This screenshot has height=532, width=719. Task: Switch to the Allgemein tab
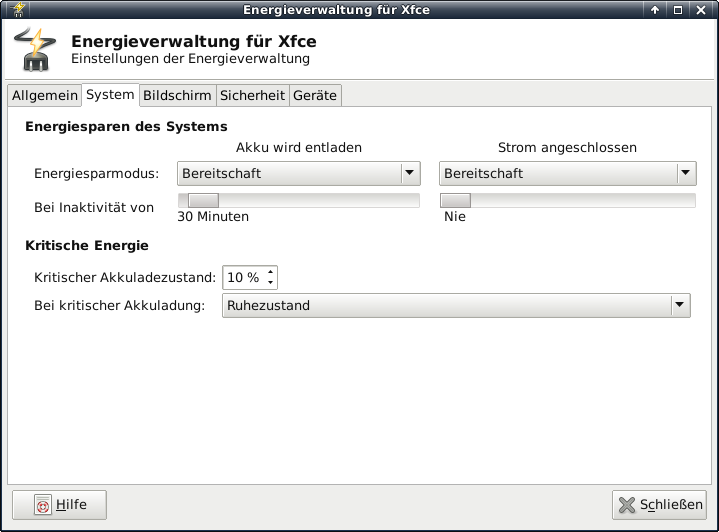pyautogui.click(x=44, y=95)
